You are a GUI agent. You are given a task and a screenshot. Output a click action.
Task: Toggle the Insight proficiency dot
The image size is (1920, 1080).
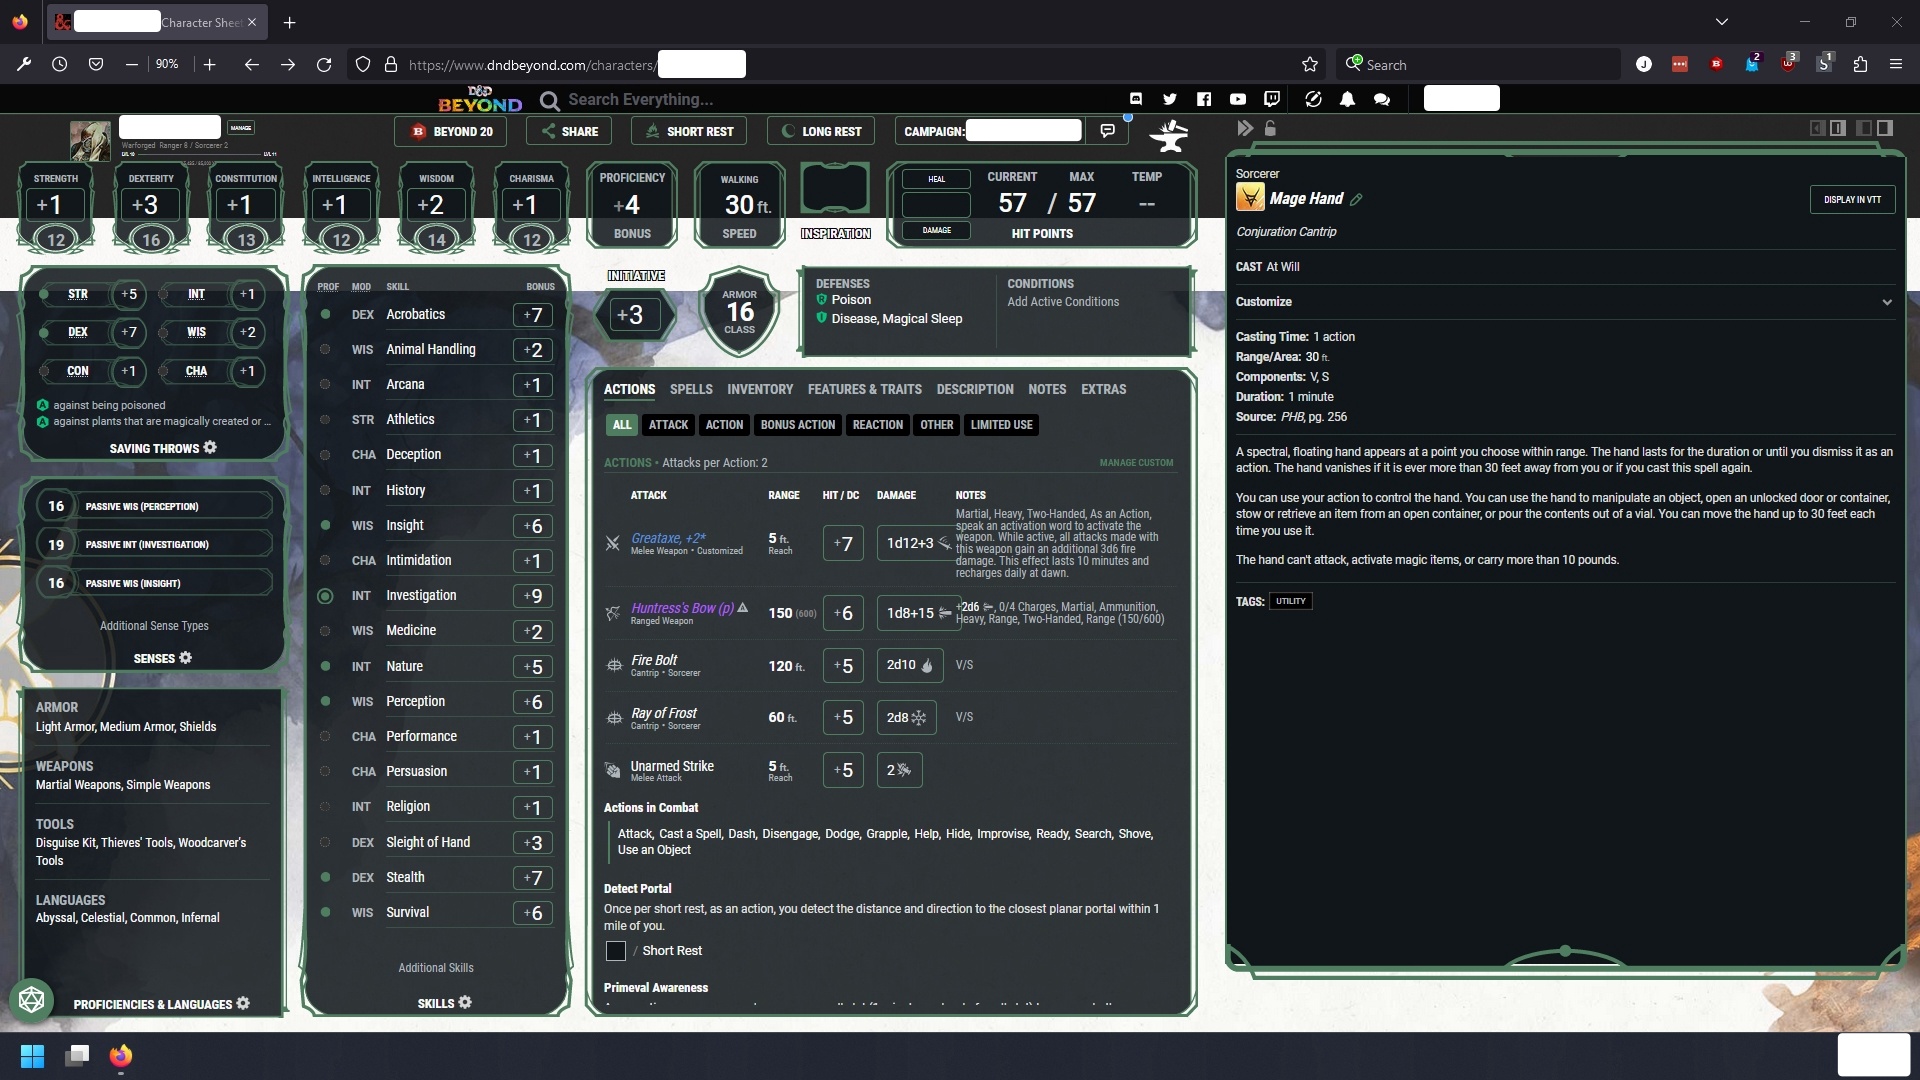coord(325,525)
